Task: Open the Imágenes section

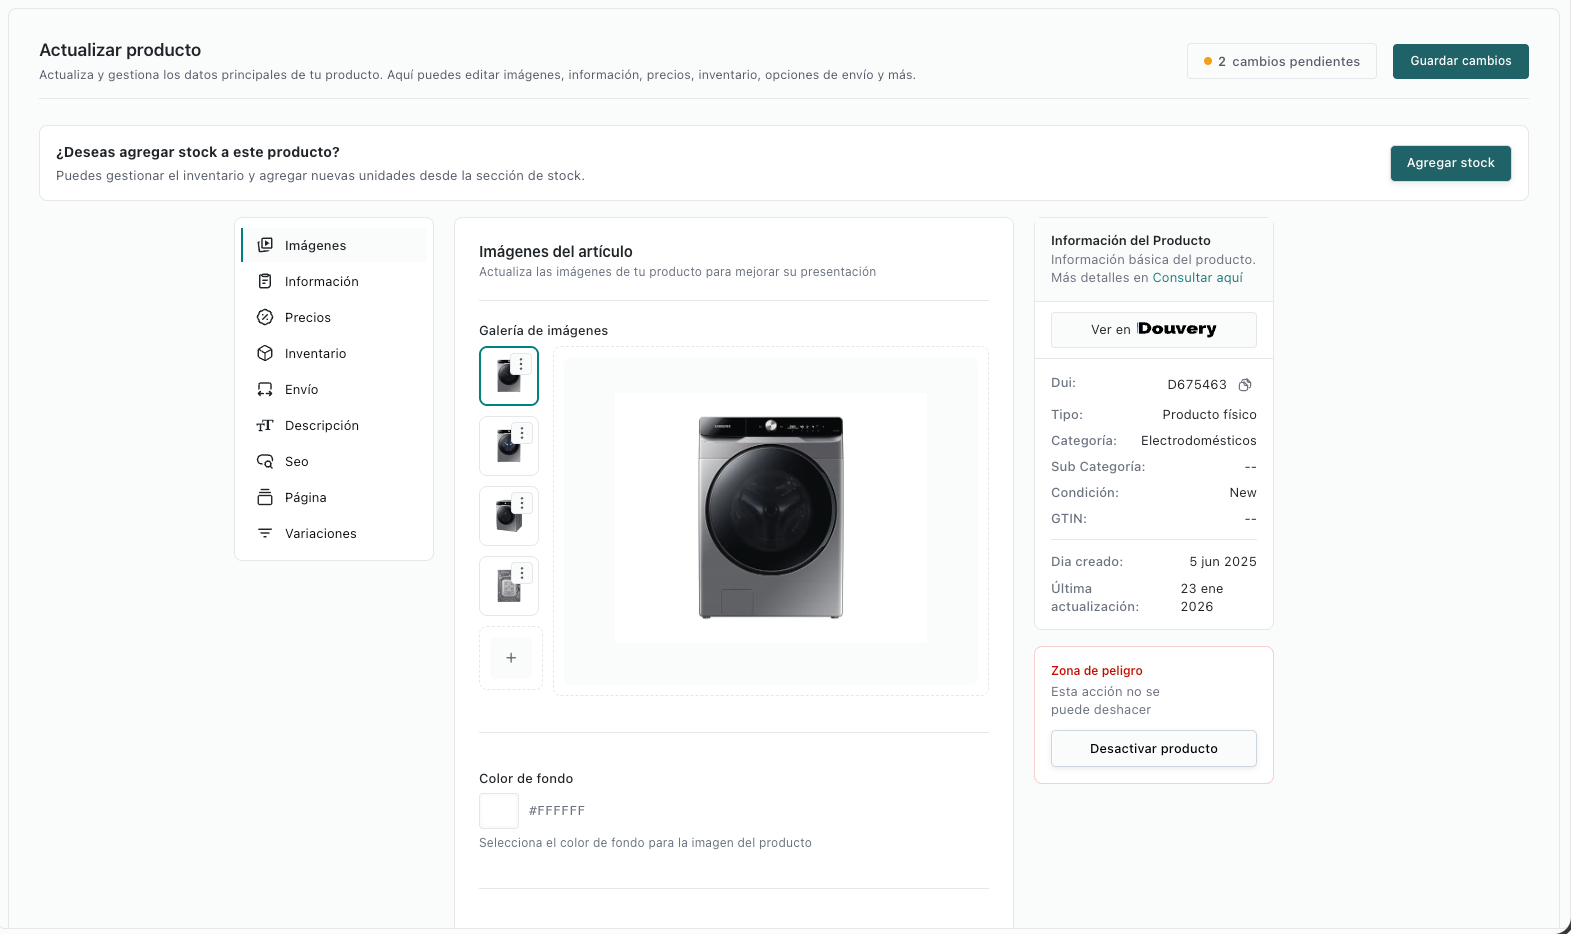Action: click(334, 245)
